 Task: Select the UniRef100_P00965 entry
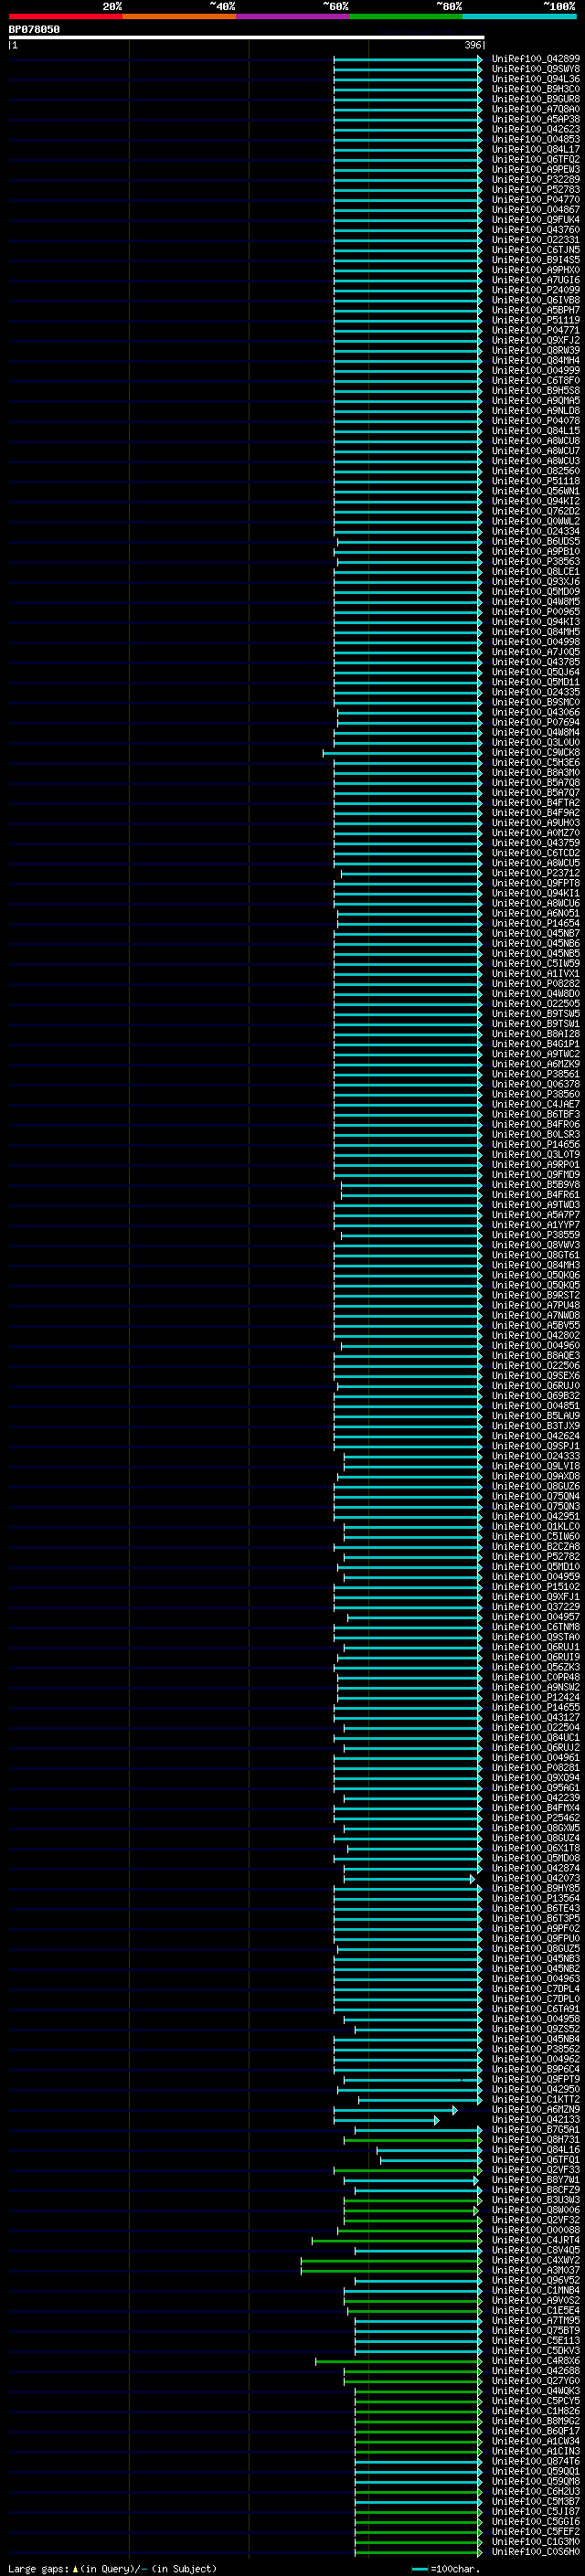pyautogui.click(x=535, y=611)
